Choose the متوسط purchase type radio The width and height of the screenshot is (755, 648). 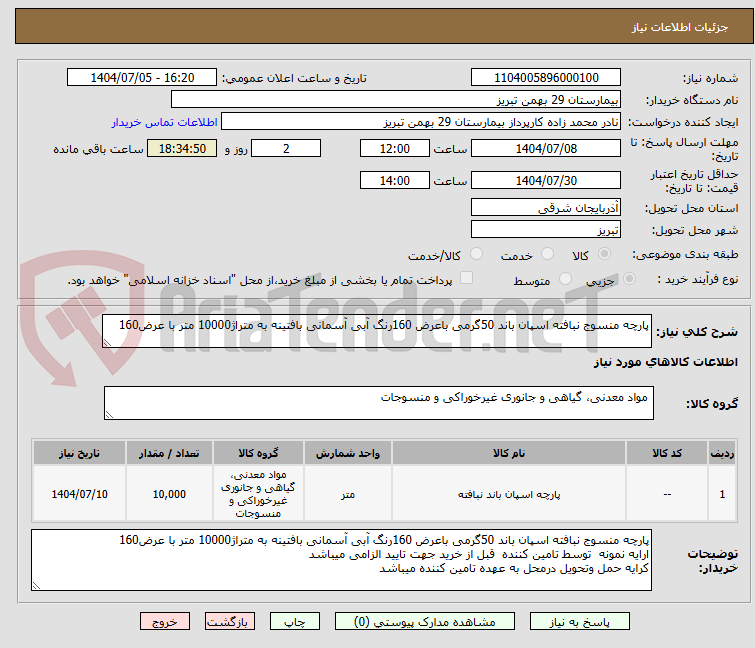click(565, 279)
